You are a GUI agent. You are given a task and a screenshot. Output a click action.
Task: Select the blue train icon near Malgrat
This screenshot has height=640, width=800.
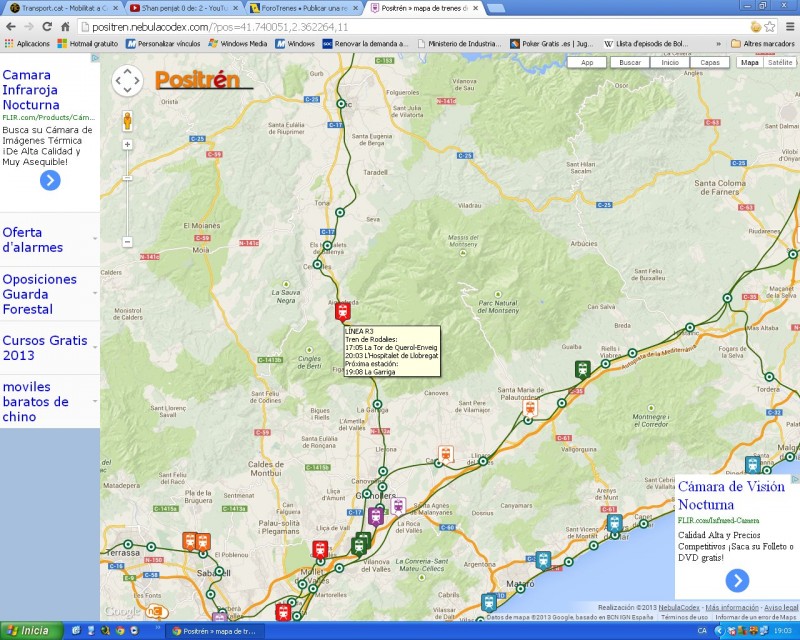pos(753,465)
